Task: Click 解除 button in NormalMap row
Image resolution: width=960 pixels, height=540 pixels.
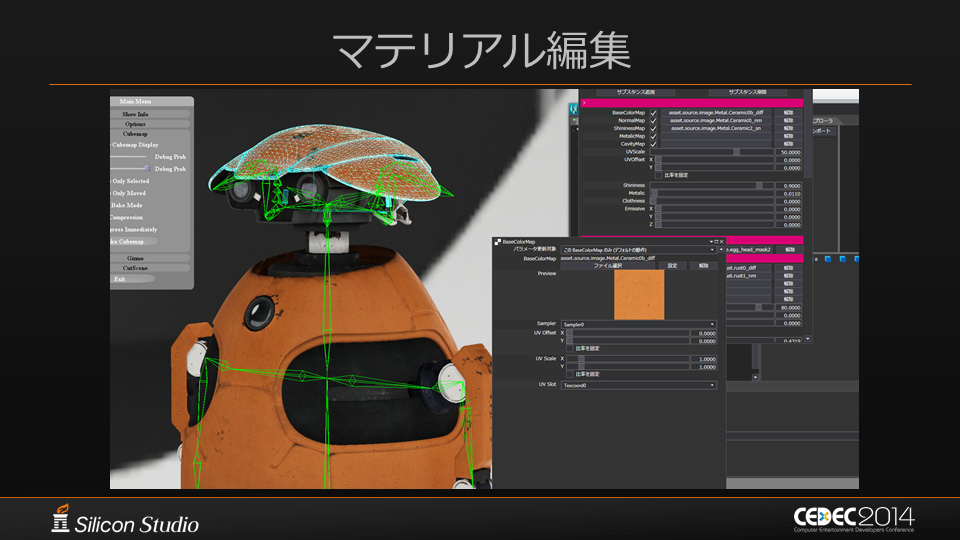Action: (789, 121)
